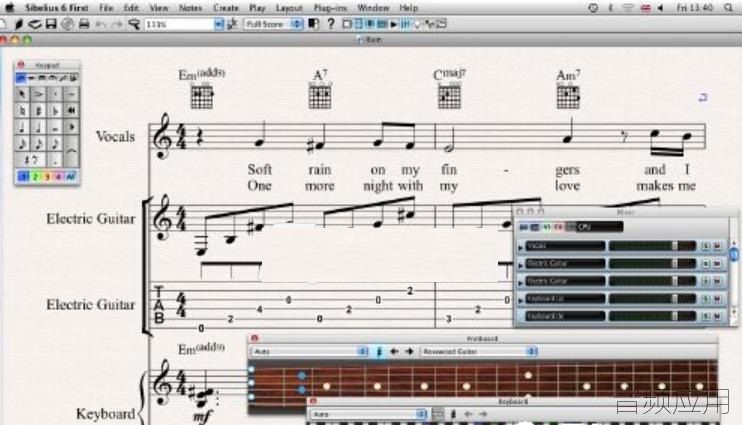Open Spotlight search in menu bar
Image resolution: width=742 pixels, height=425 pixels.
[728, 8]
